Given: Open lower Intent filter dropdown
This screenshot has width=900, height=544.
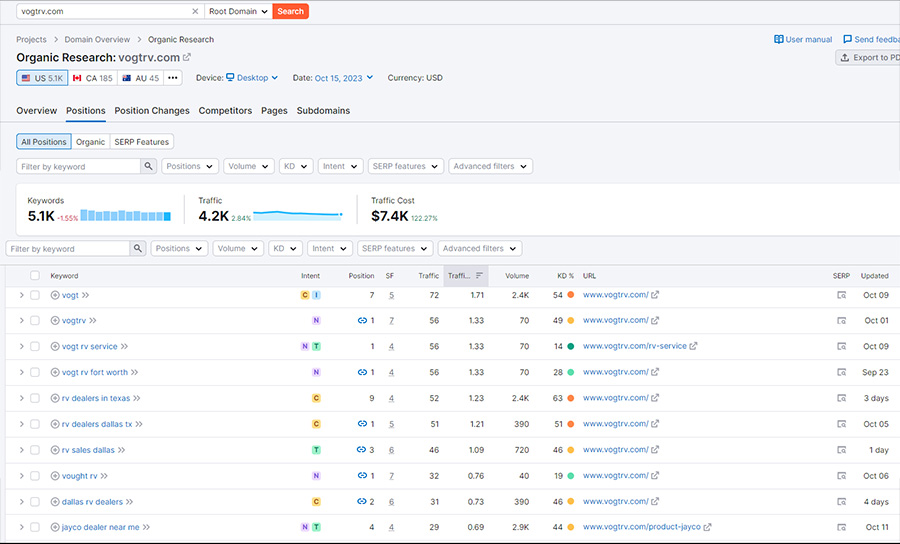Looking at the screenshot, I should (329, 248).
